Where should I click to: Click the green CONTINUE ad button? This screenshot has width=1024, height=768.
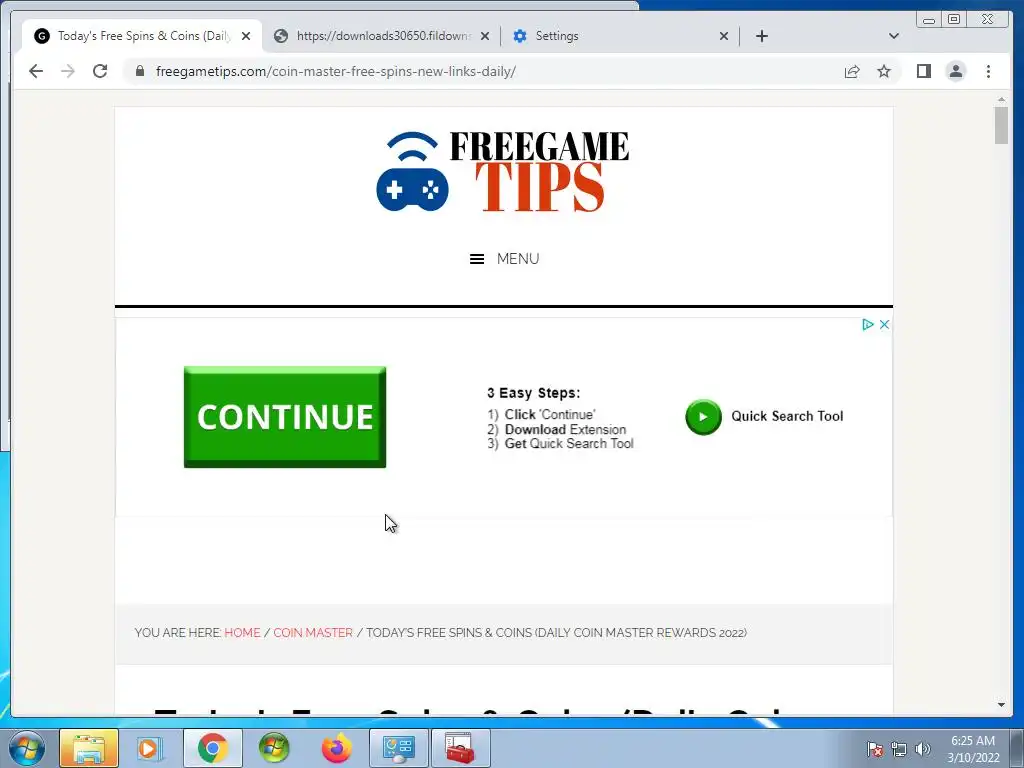(285, 417)
